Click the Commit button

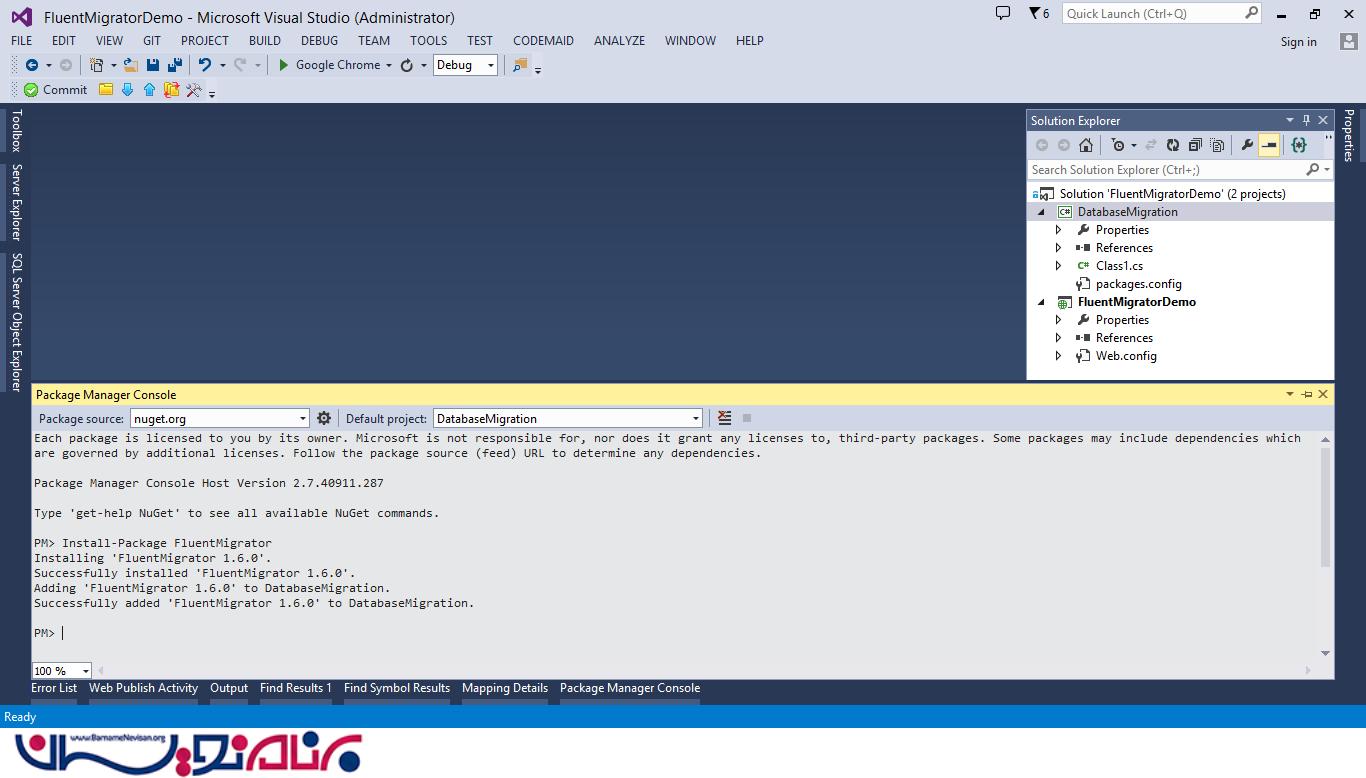click(x=56, y=90)
